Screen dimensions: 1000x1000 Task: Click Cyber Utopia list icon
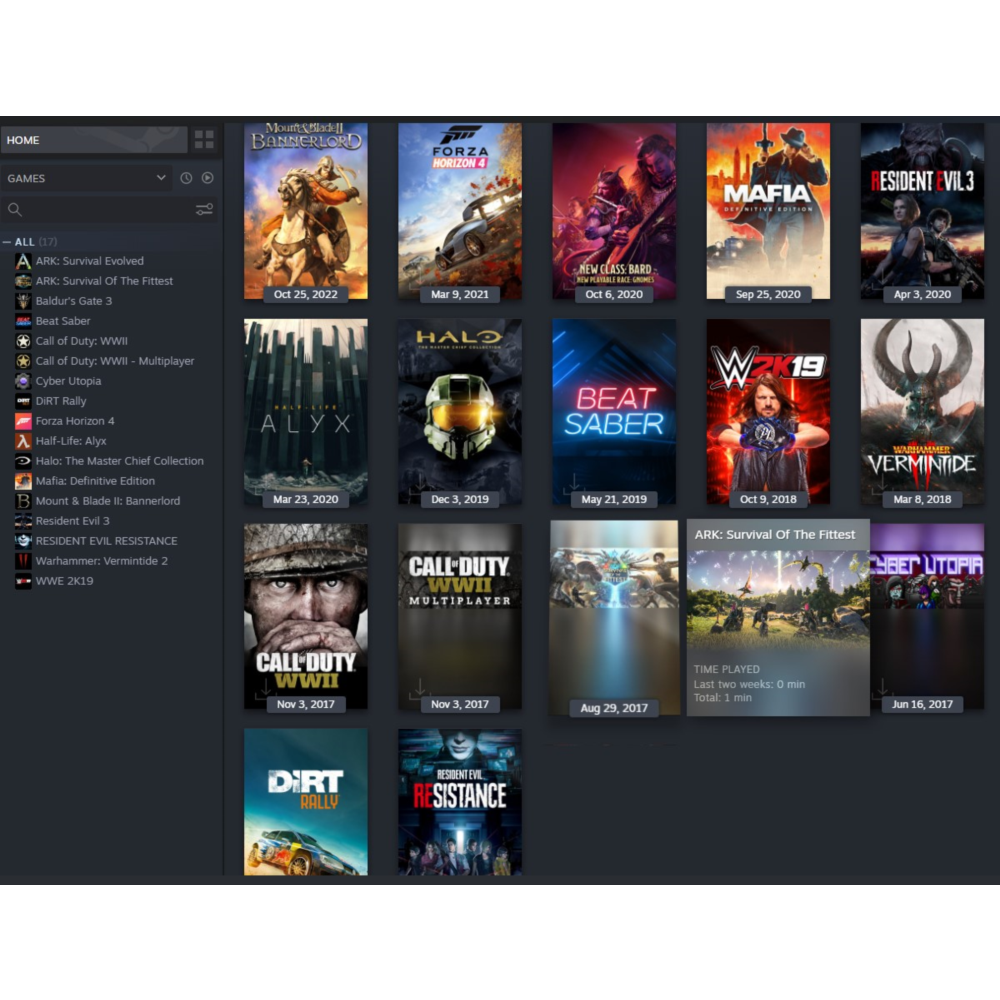pyautogui.click(x=23, y=381)
